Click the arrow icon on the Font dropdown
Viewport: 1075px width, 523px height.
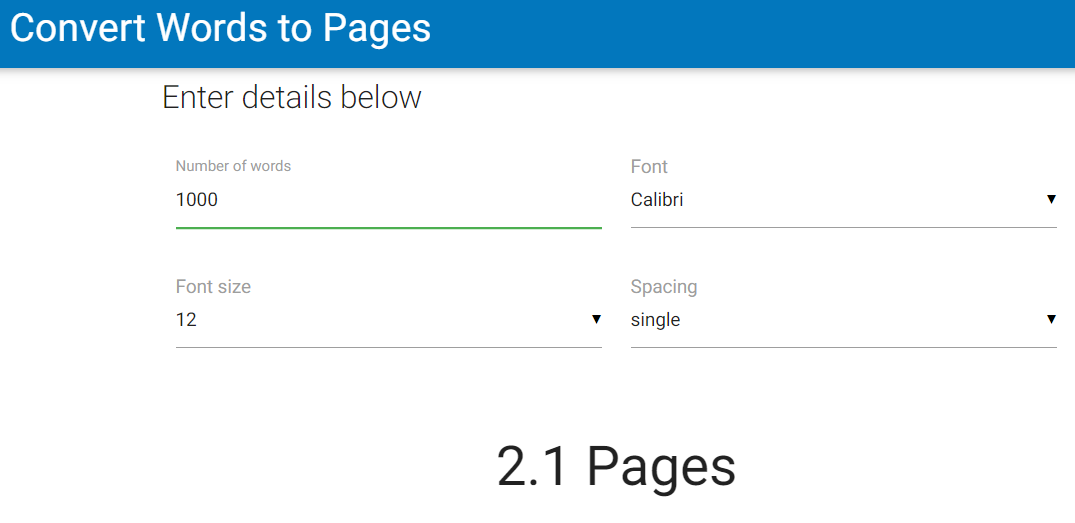1051,199
